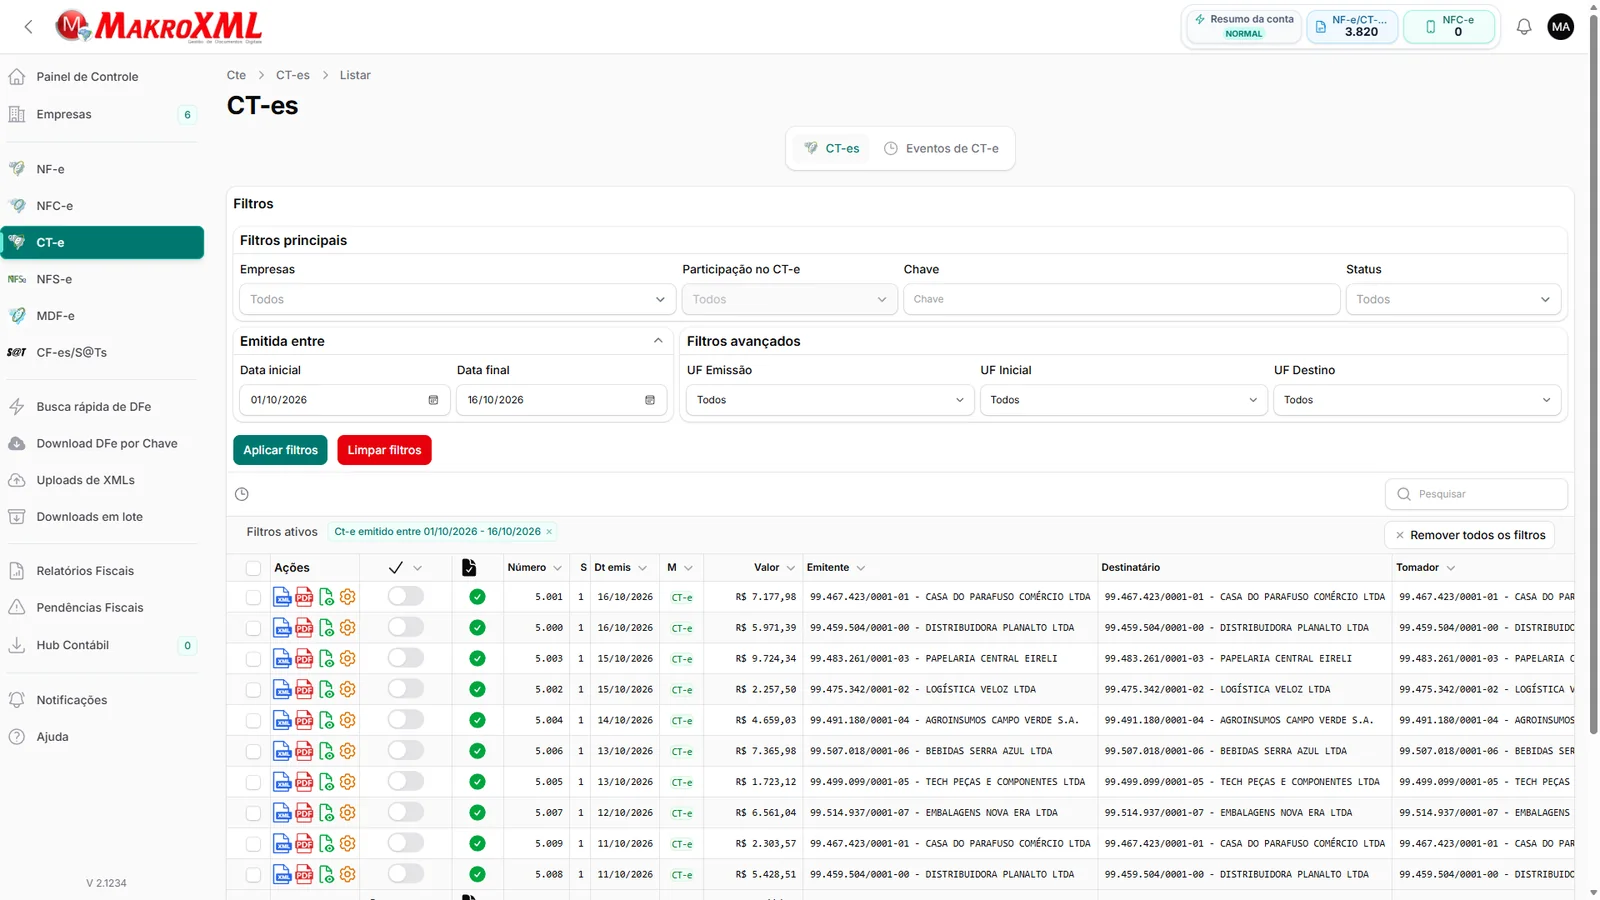Click the Cte breadcrumb link

pos(236,75)
